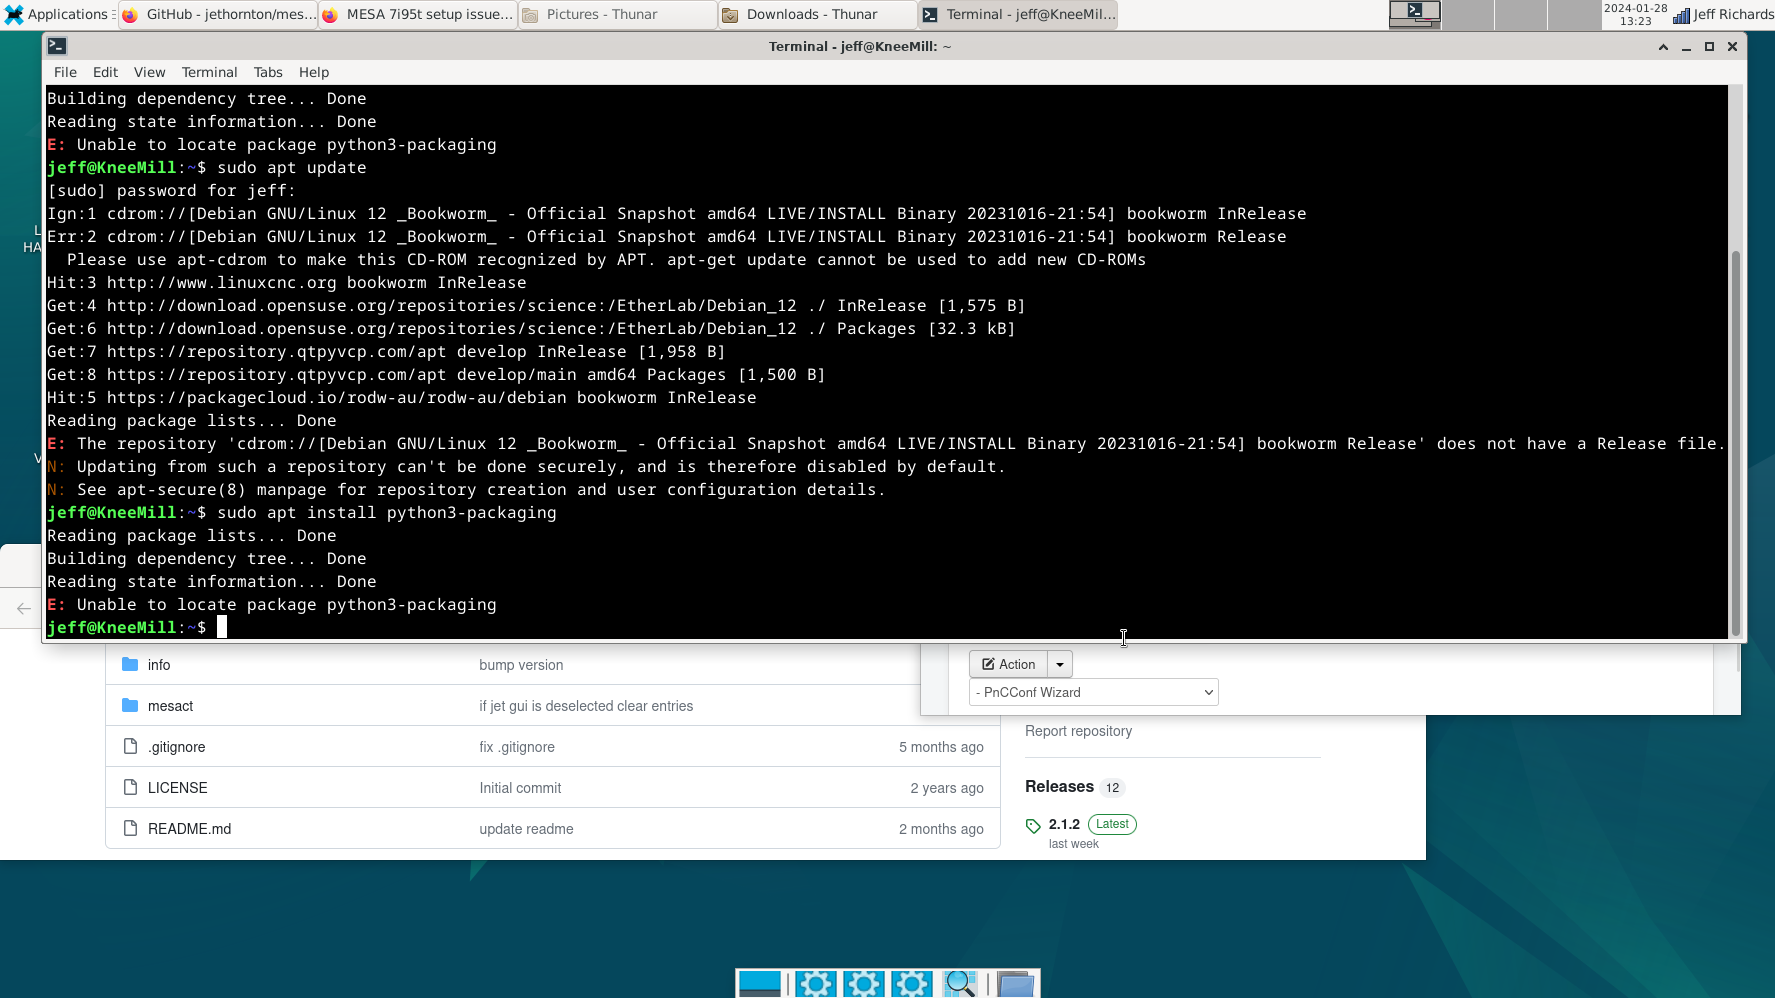Click the red 'Unable to locate package' line above last prompt
The height and width of the screenshot is (998, 1775).
coord(272,605)
